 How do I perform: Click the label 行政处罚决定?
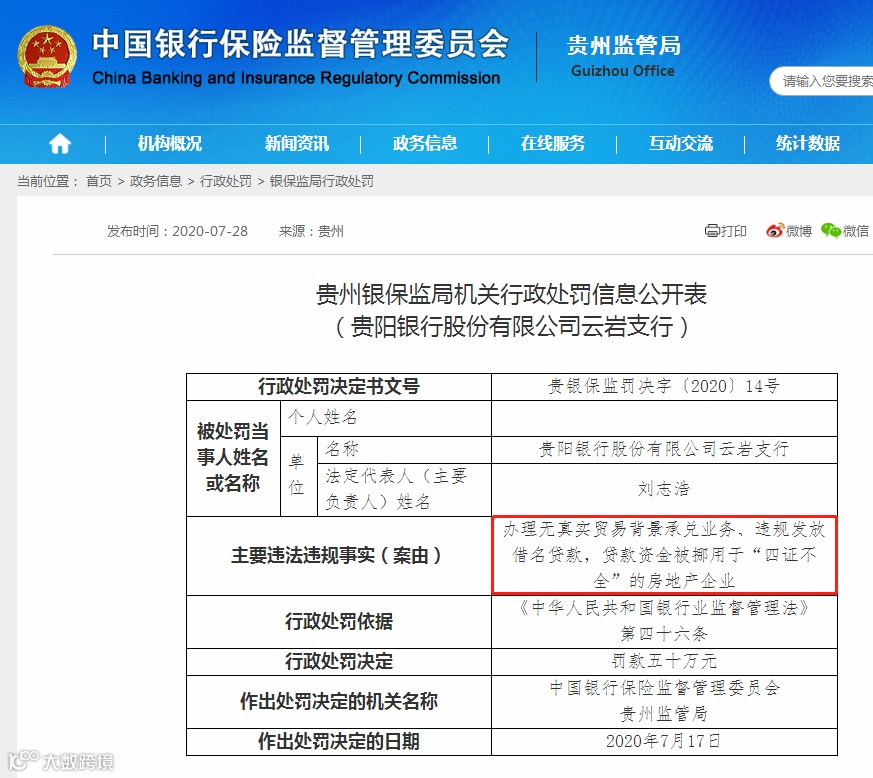pyautogui.click(x=339, y=661)
